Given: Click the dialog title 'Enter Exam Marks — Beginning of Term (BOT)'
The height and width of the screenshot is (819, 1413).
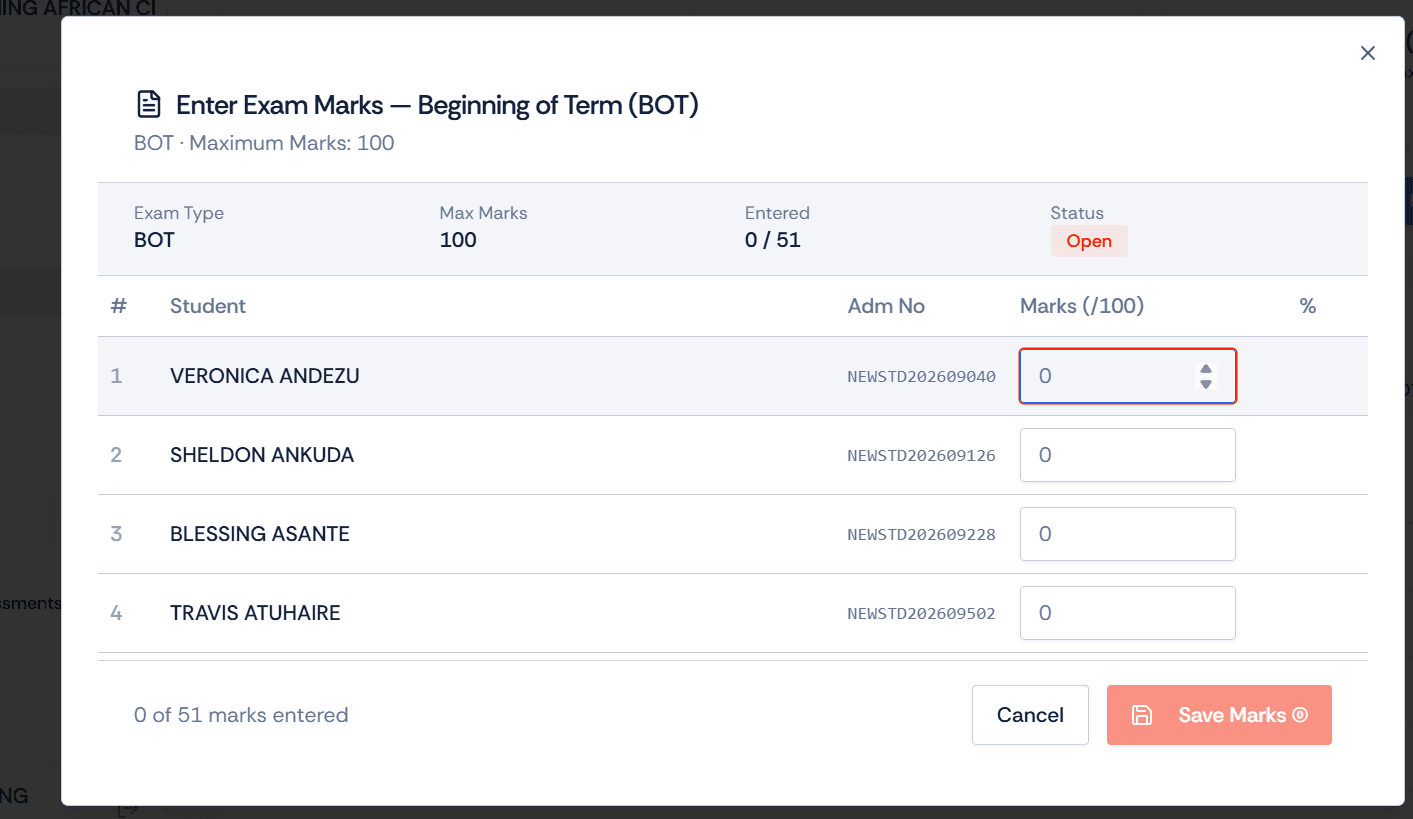Looking at the screenshot, I should 437,105.
